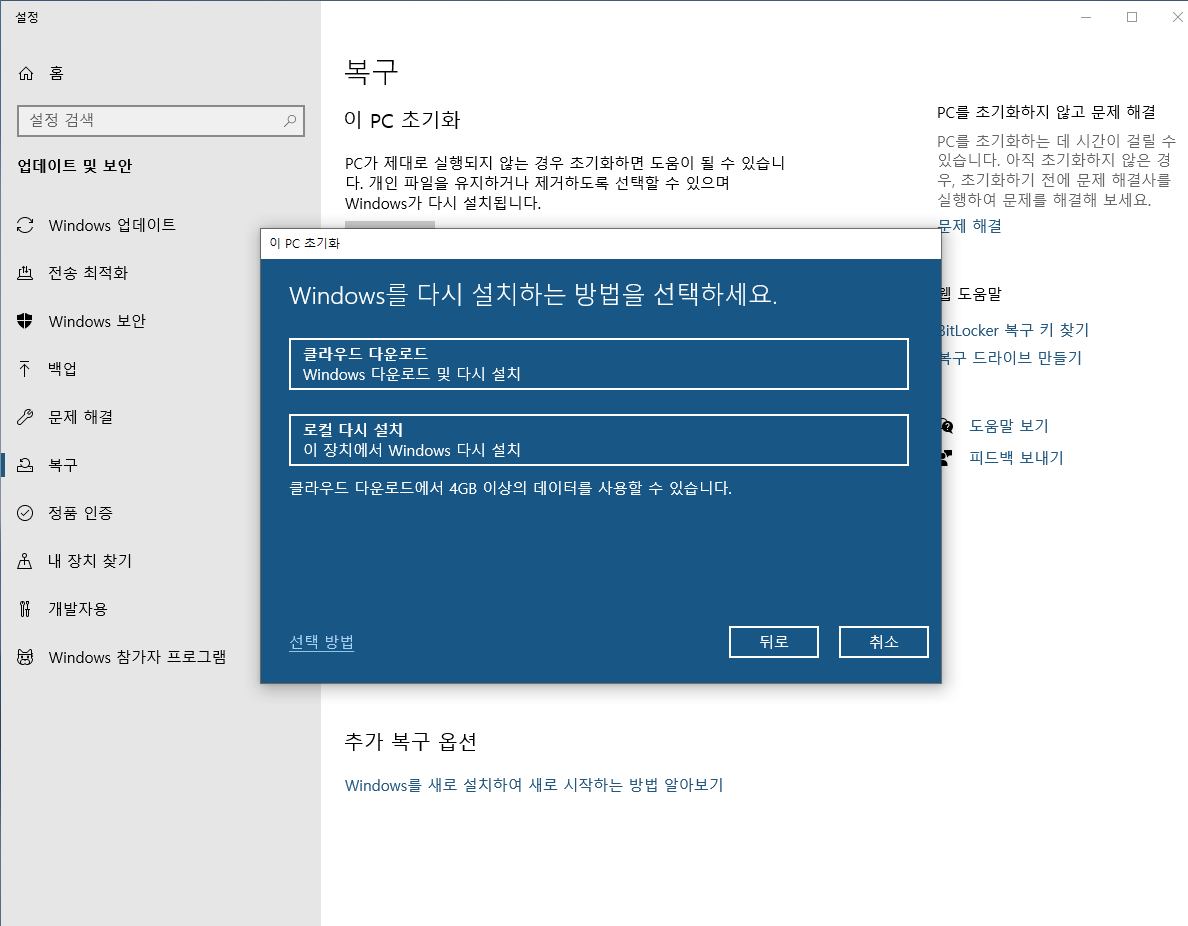Click the 문제 해결 link on right panel

coord(971,226)
